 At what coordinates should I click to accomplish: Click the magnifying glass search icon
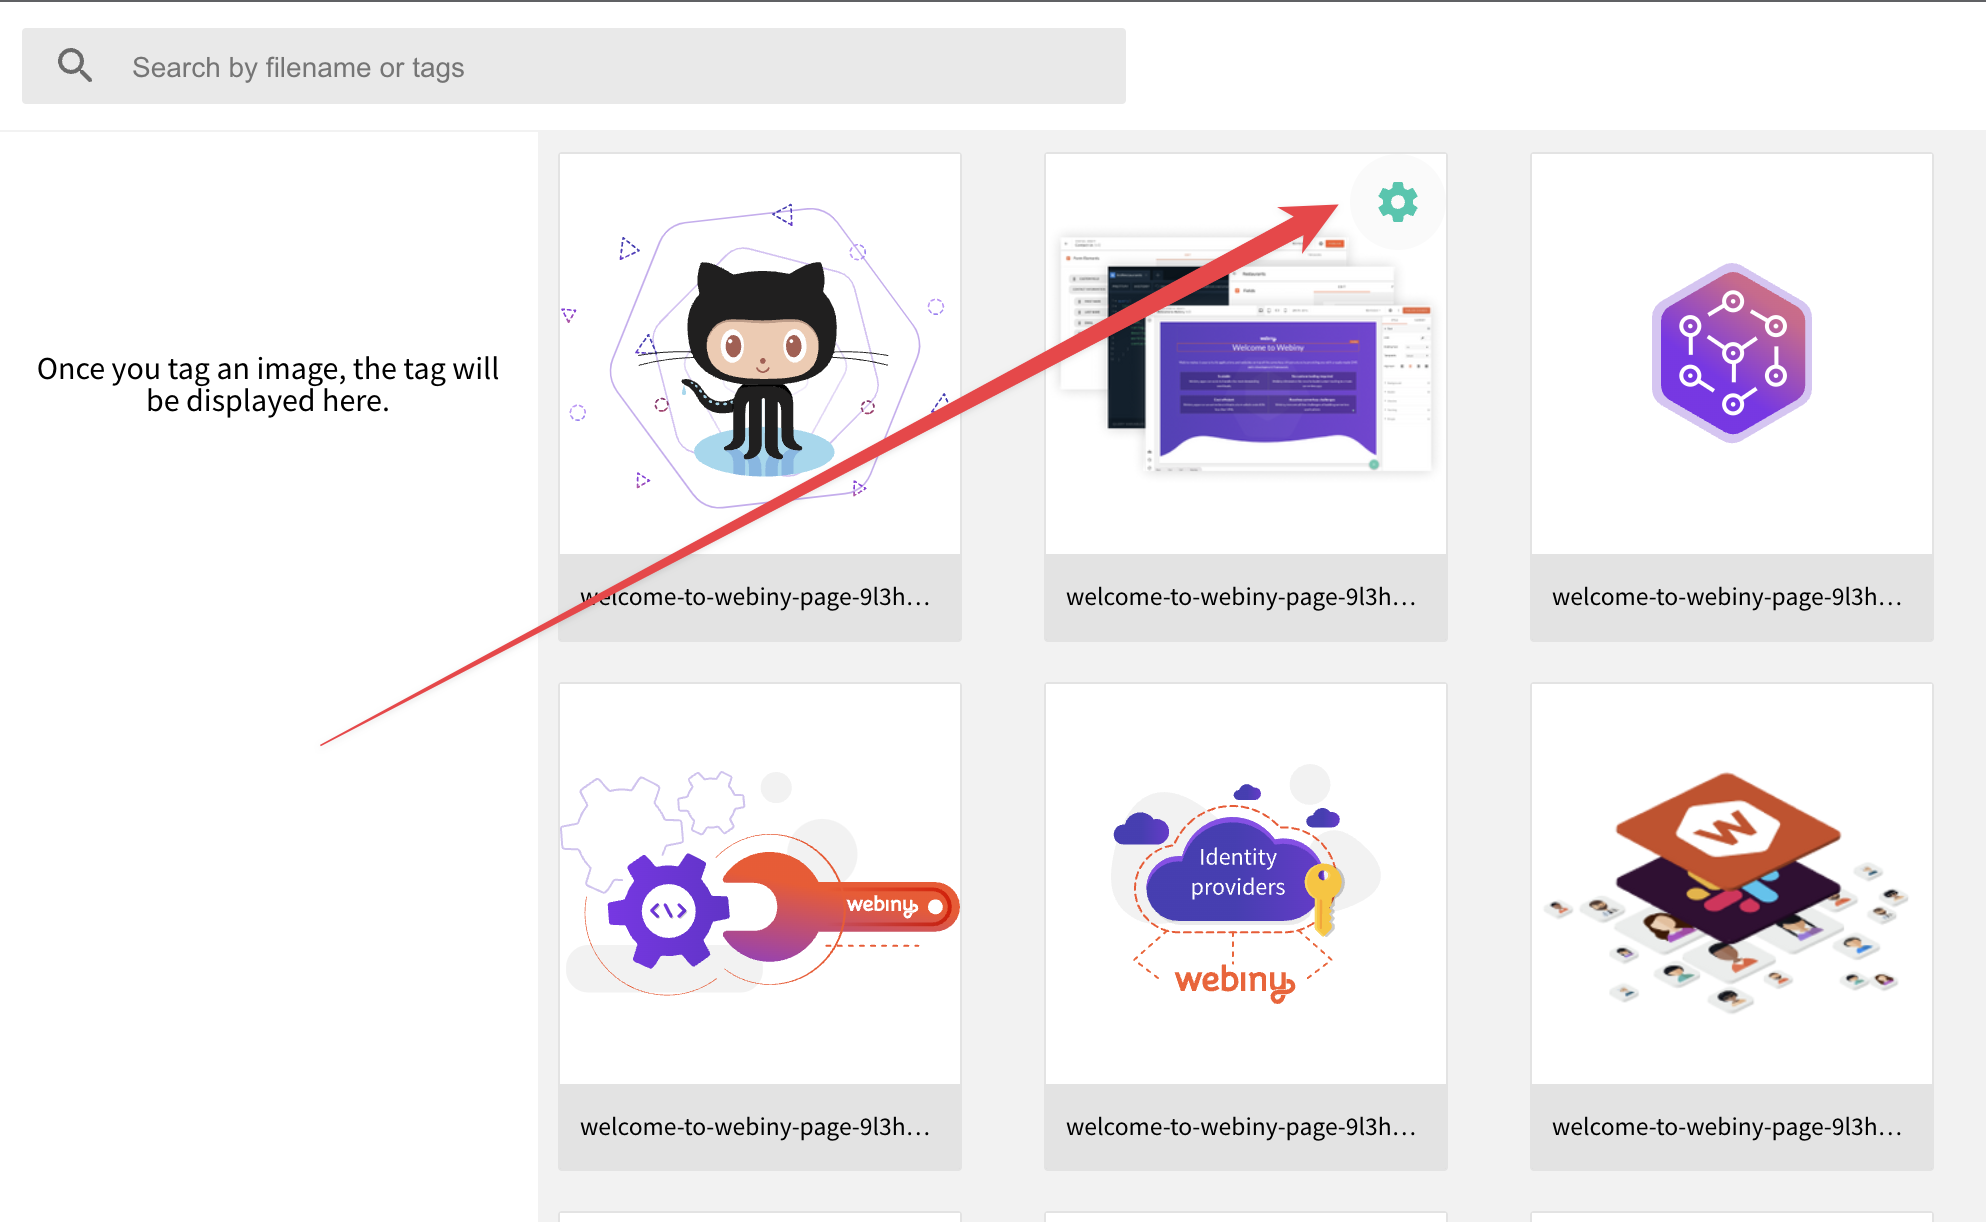(x=75, y=66)
